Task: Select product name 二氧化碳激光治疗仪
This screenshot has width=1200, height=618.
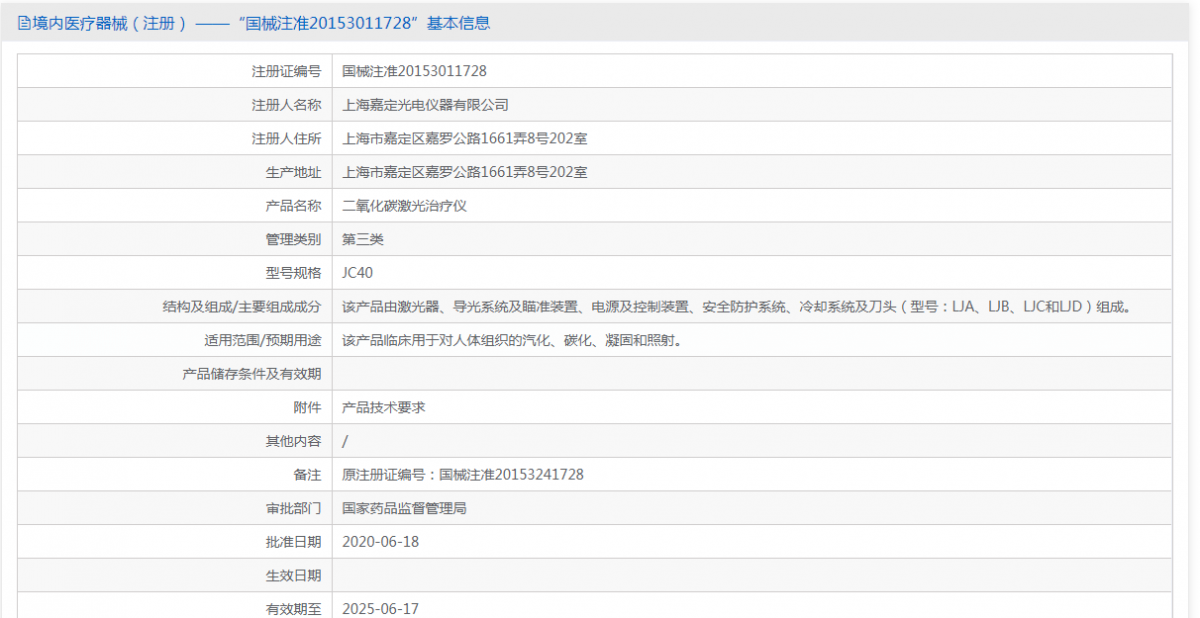Action: click(404, 206)
